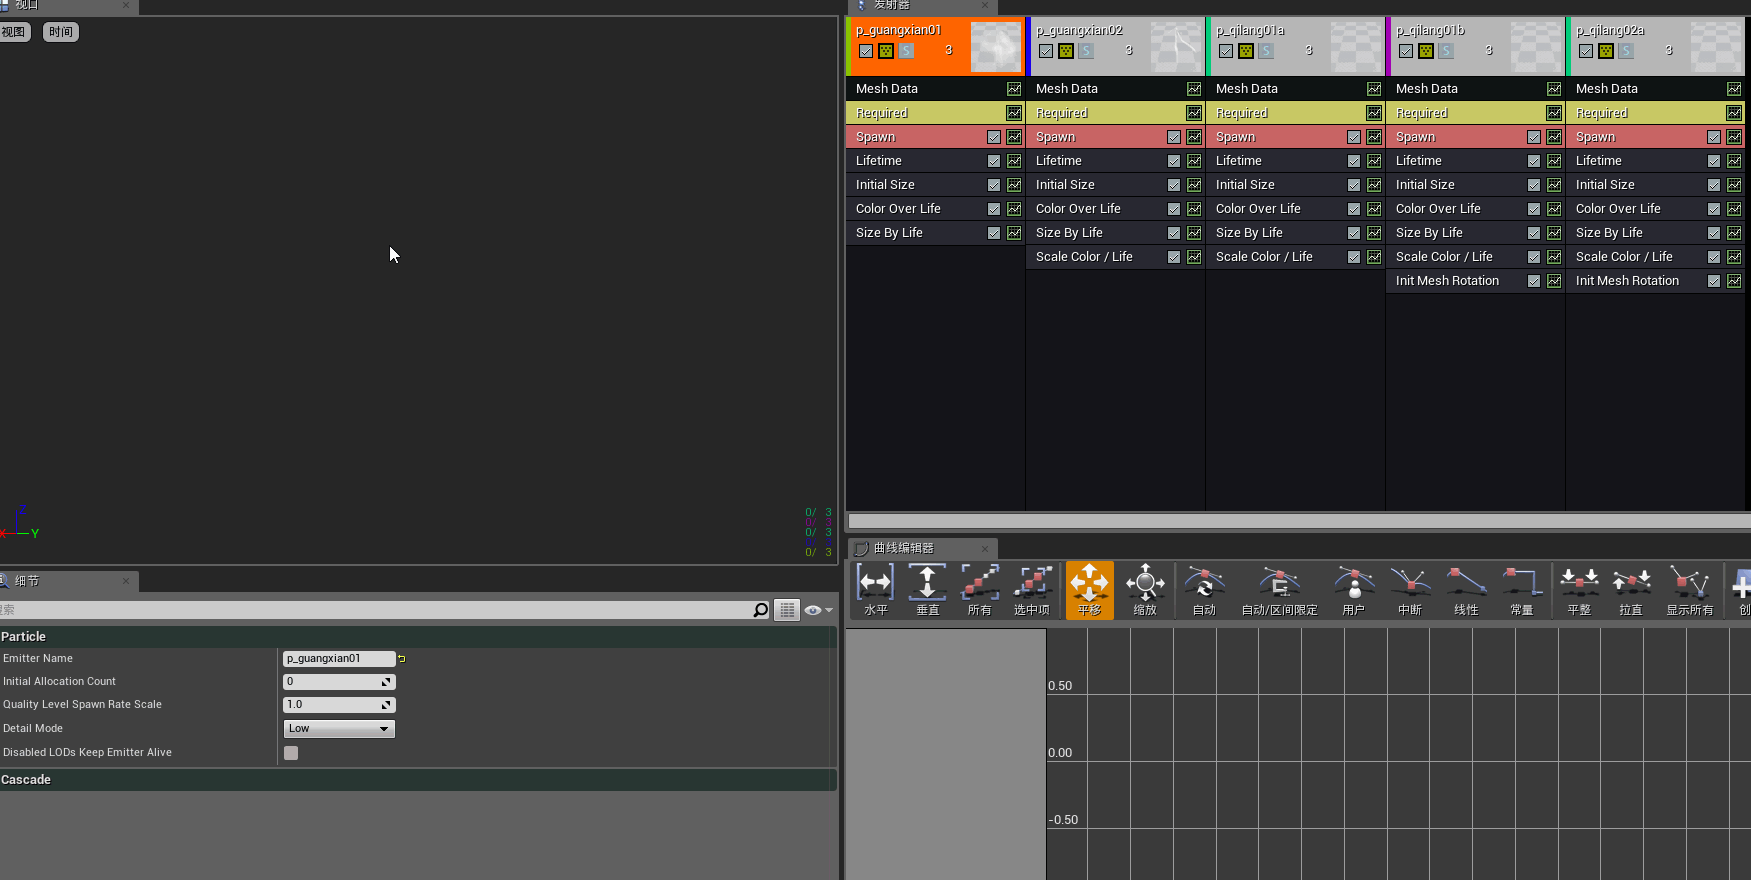
Task: Open the 时间 viewport menu
Action: tap(61, 32)
